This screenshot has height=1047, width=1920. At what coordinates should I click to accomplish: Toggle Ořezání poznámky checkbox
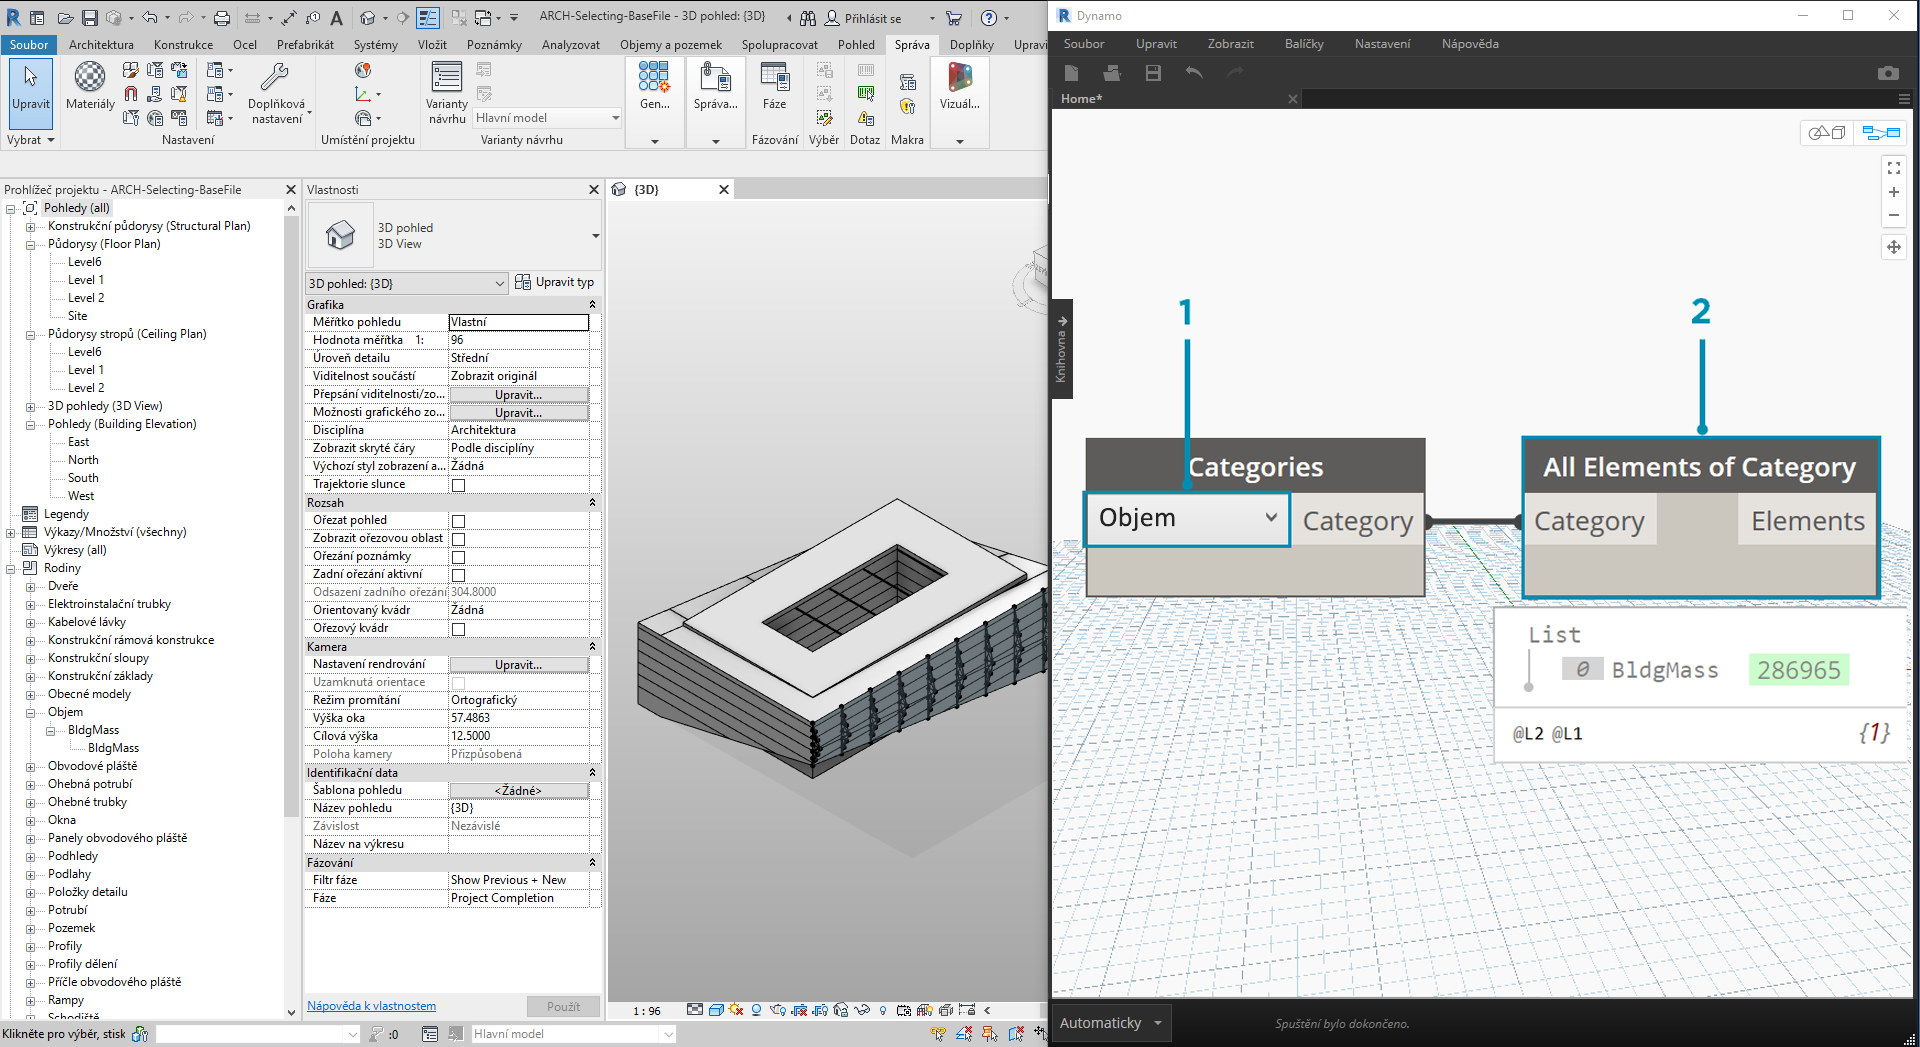[x=458, y=557]
